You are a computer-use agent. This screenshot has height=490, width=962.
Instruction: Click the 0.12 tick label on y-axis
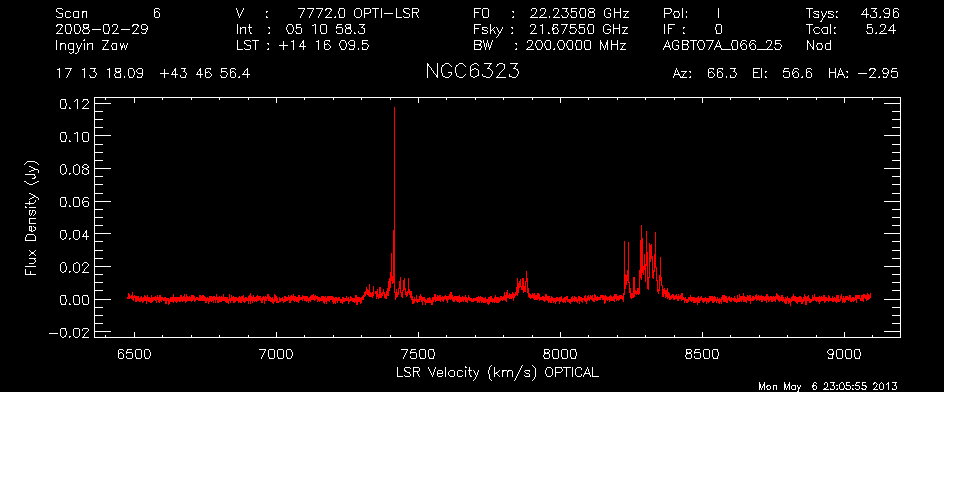click(74, 104)
